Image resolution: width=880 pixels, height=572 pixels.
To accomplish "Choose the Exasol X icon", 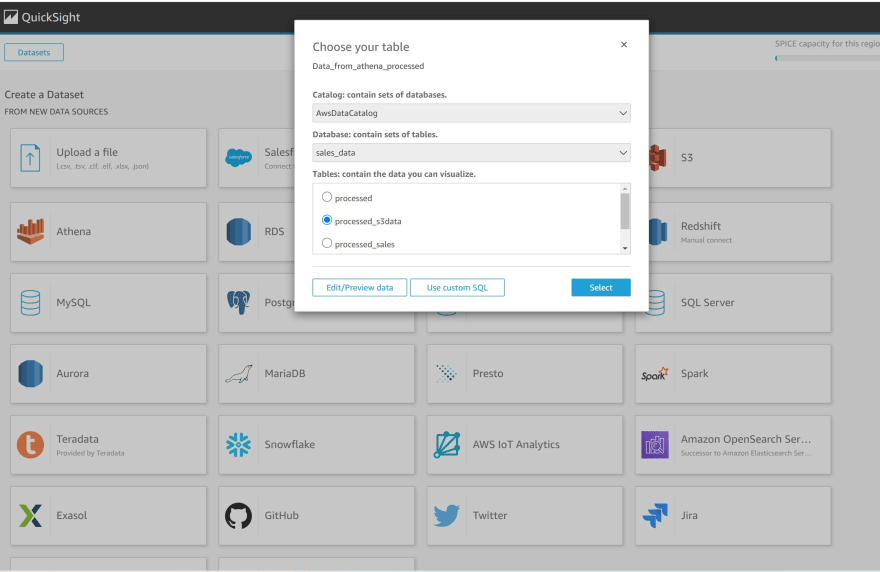I will click(x=30, y=515).
